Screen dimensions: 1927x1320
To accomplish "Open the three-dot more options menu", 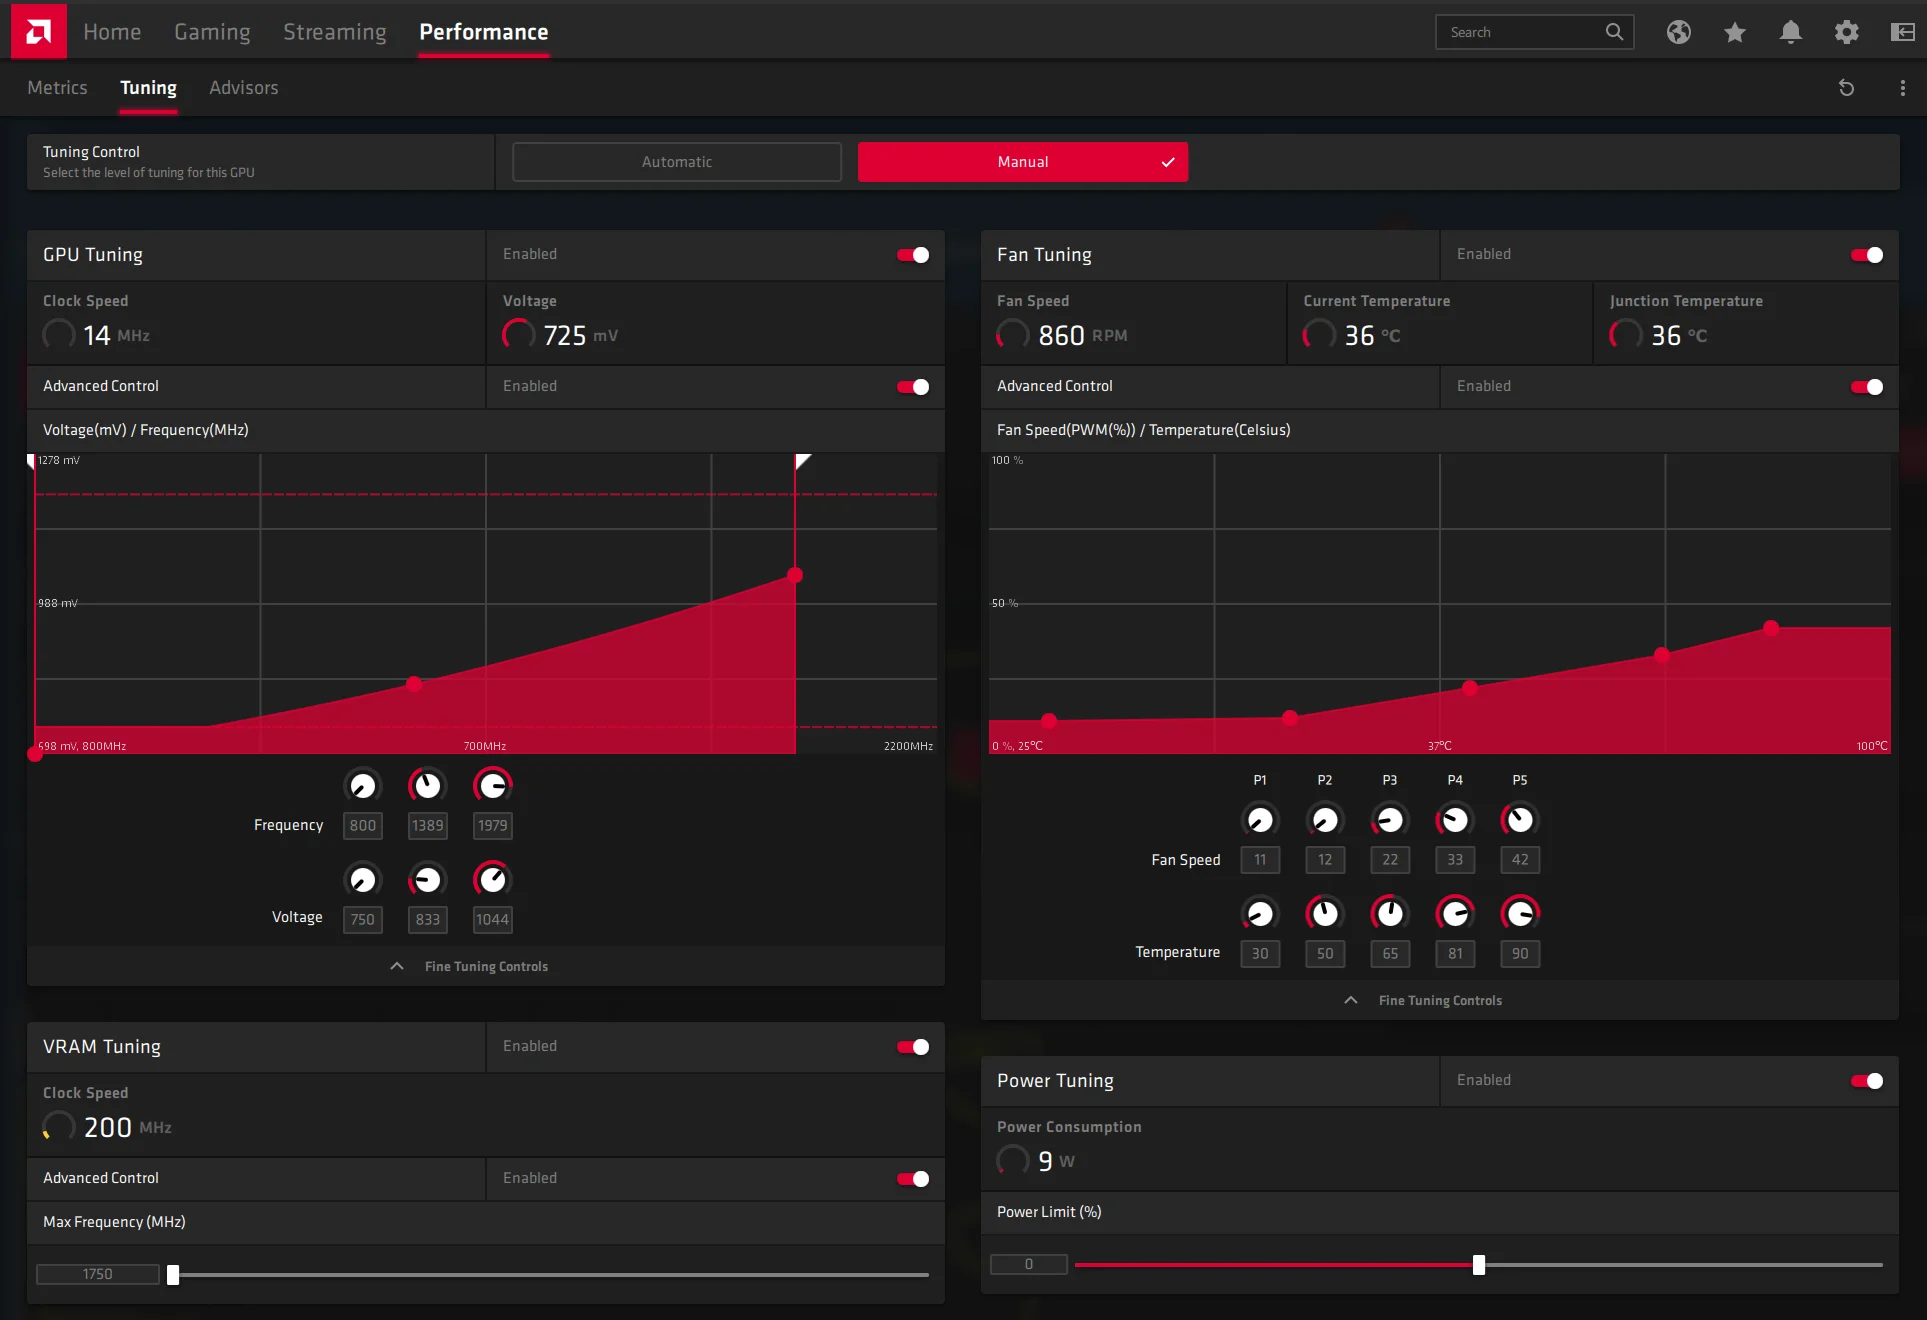I will (1902, 88).
